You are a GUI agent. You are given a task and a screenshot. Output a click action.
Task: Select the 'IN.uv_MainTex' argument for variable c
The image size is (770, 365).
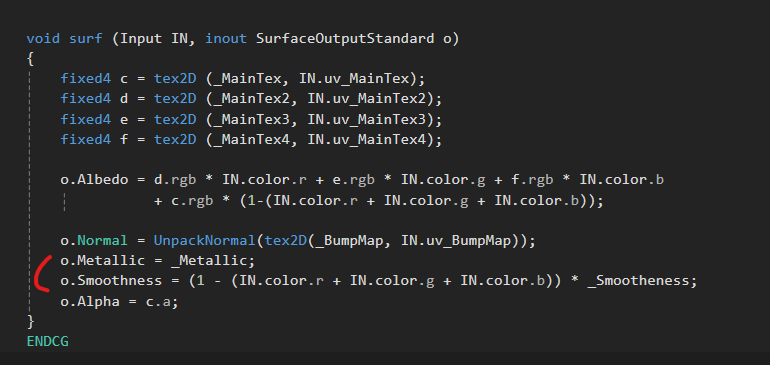pos(353,79)
